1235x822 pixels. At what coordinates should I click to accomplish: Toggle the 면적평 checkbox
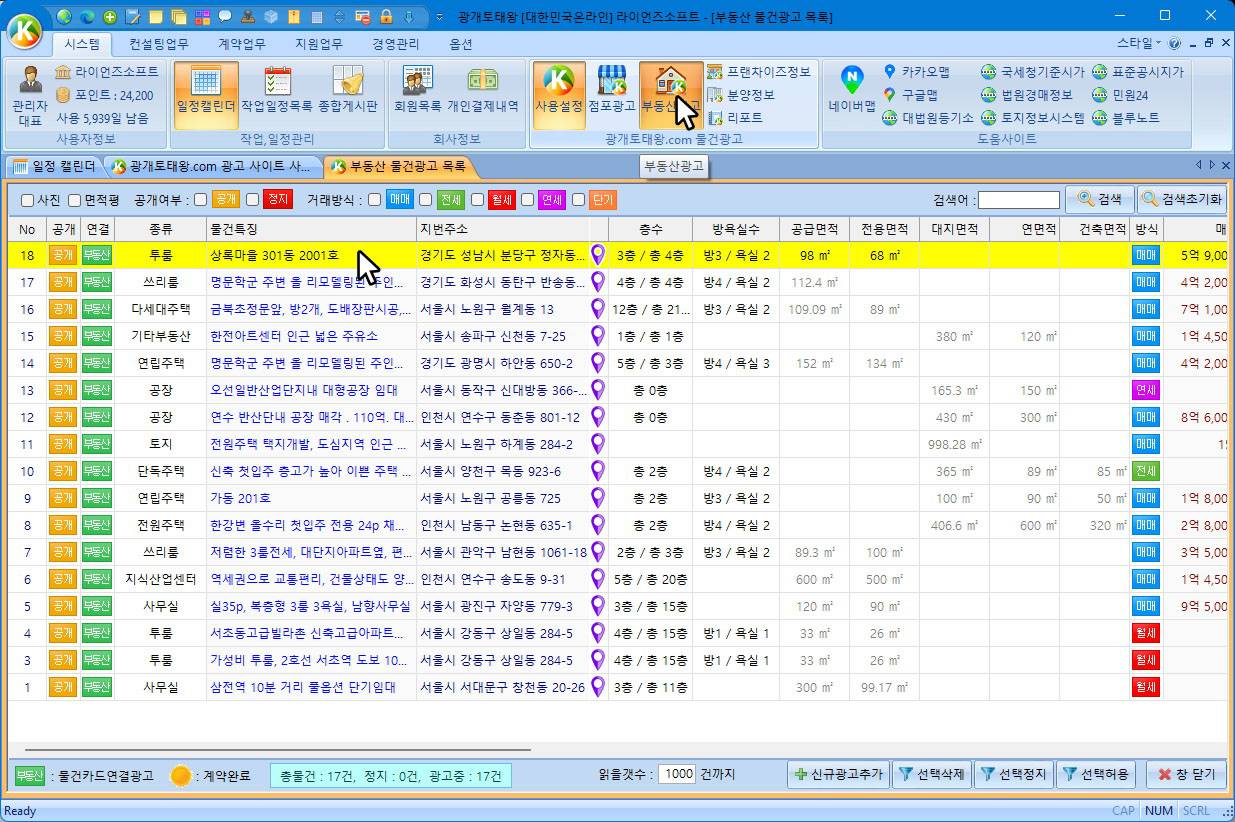[74, 200]
